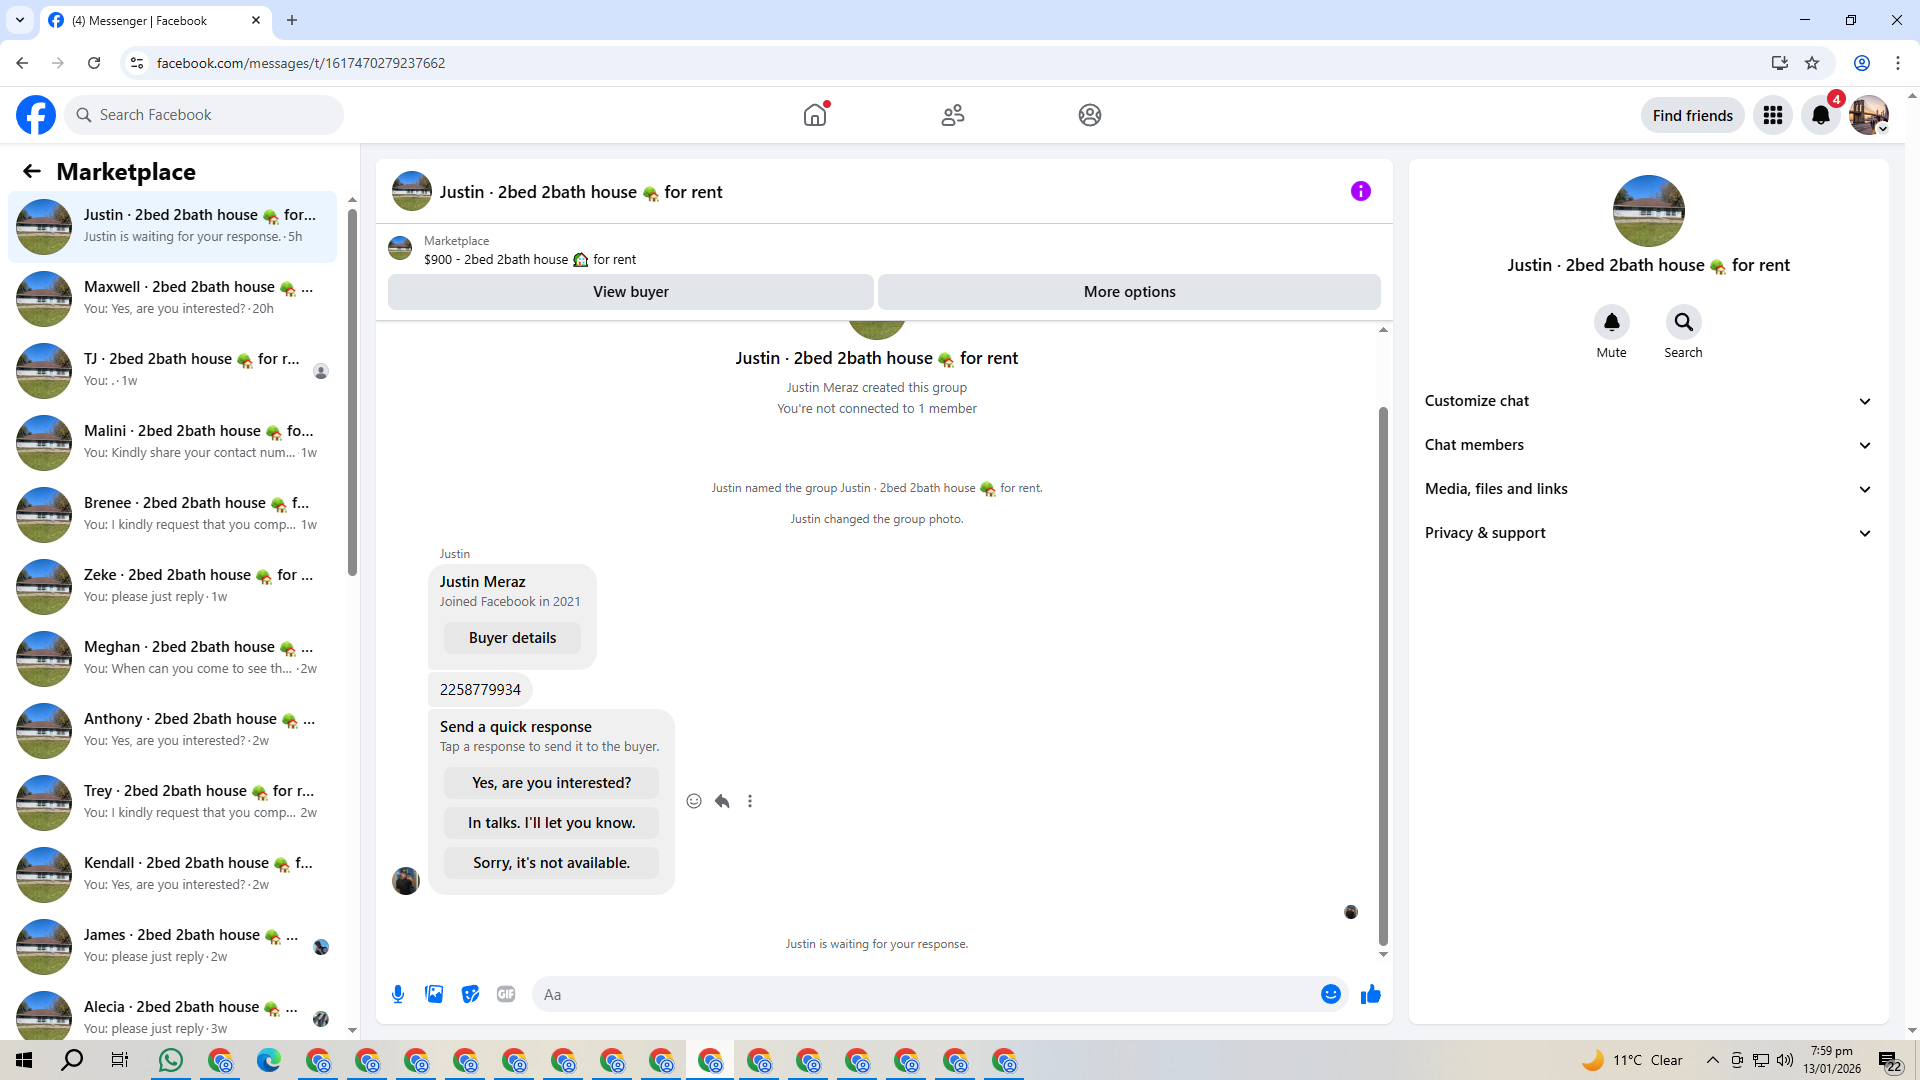
Task: Attach a photo using image icon
Action: pyautogui.click(x=434, y=994)
